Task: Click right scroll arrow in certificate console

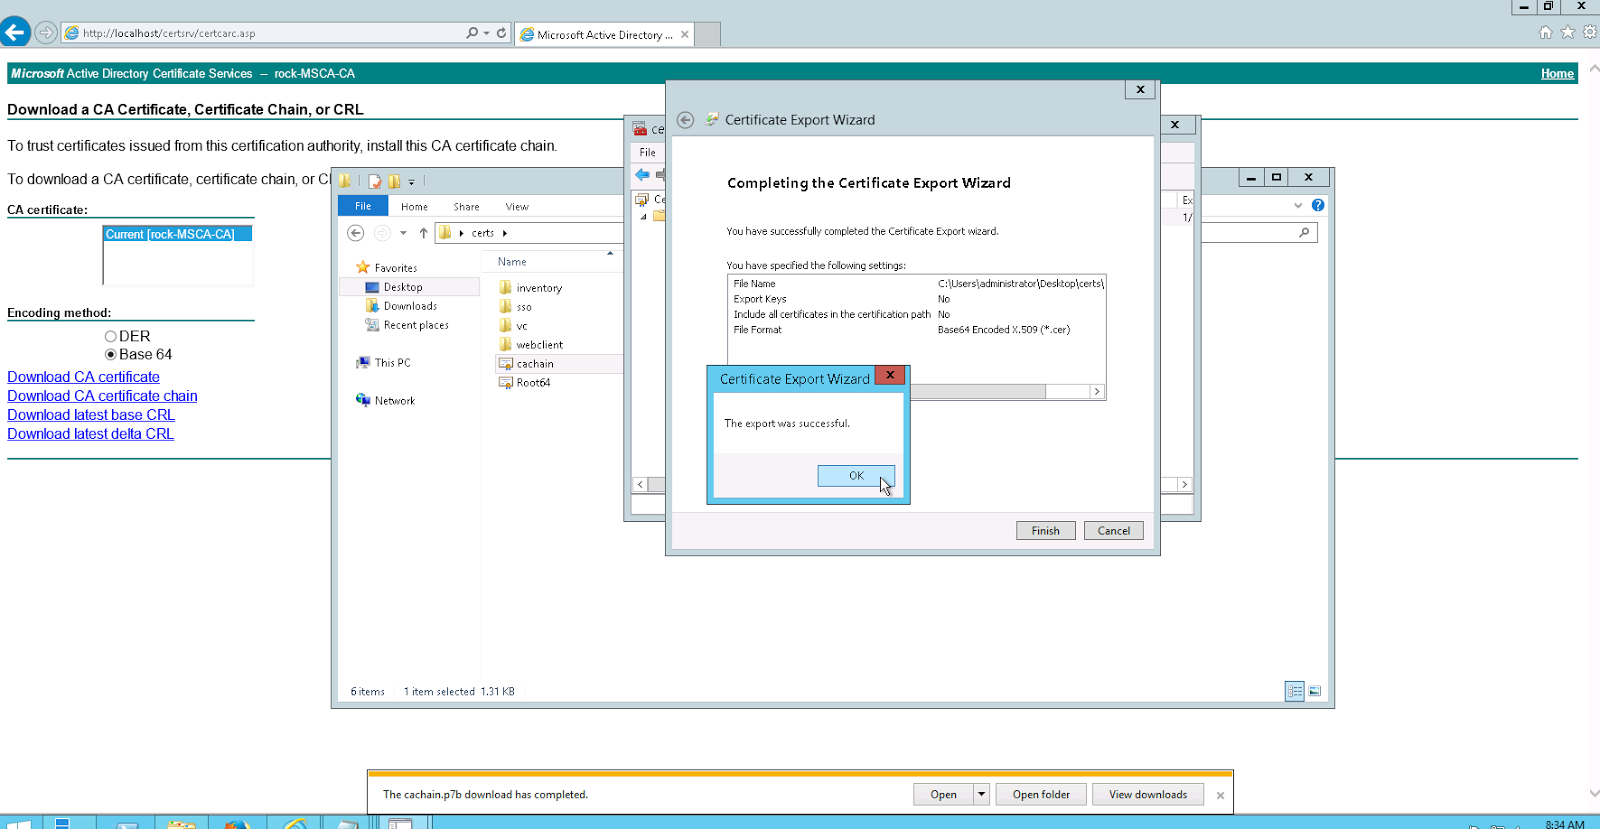Action: pos(1184,485)
